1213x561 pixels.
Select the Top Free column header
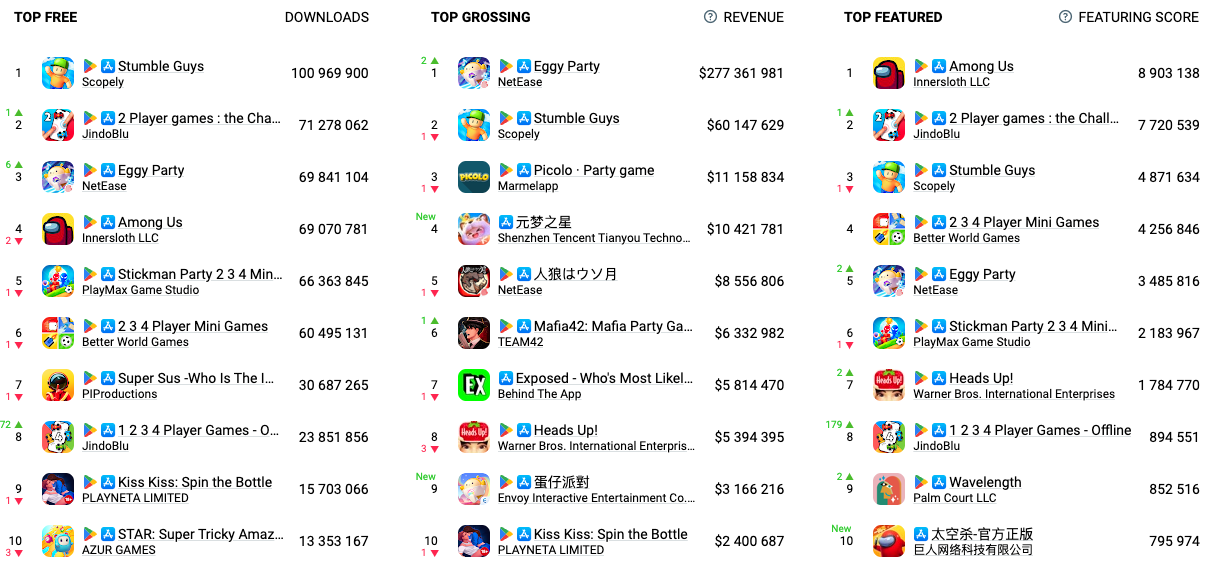pyautogui.click(x=46, y=17)
